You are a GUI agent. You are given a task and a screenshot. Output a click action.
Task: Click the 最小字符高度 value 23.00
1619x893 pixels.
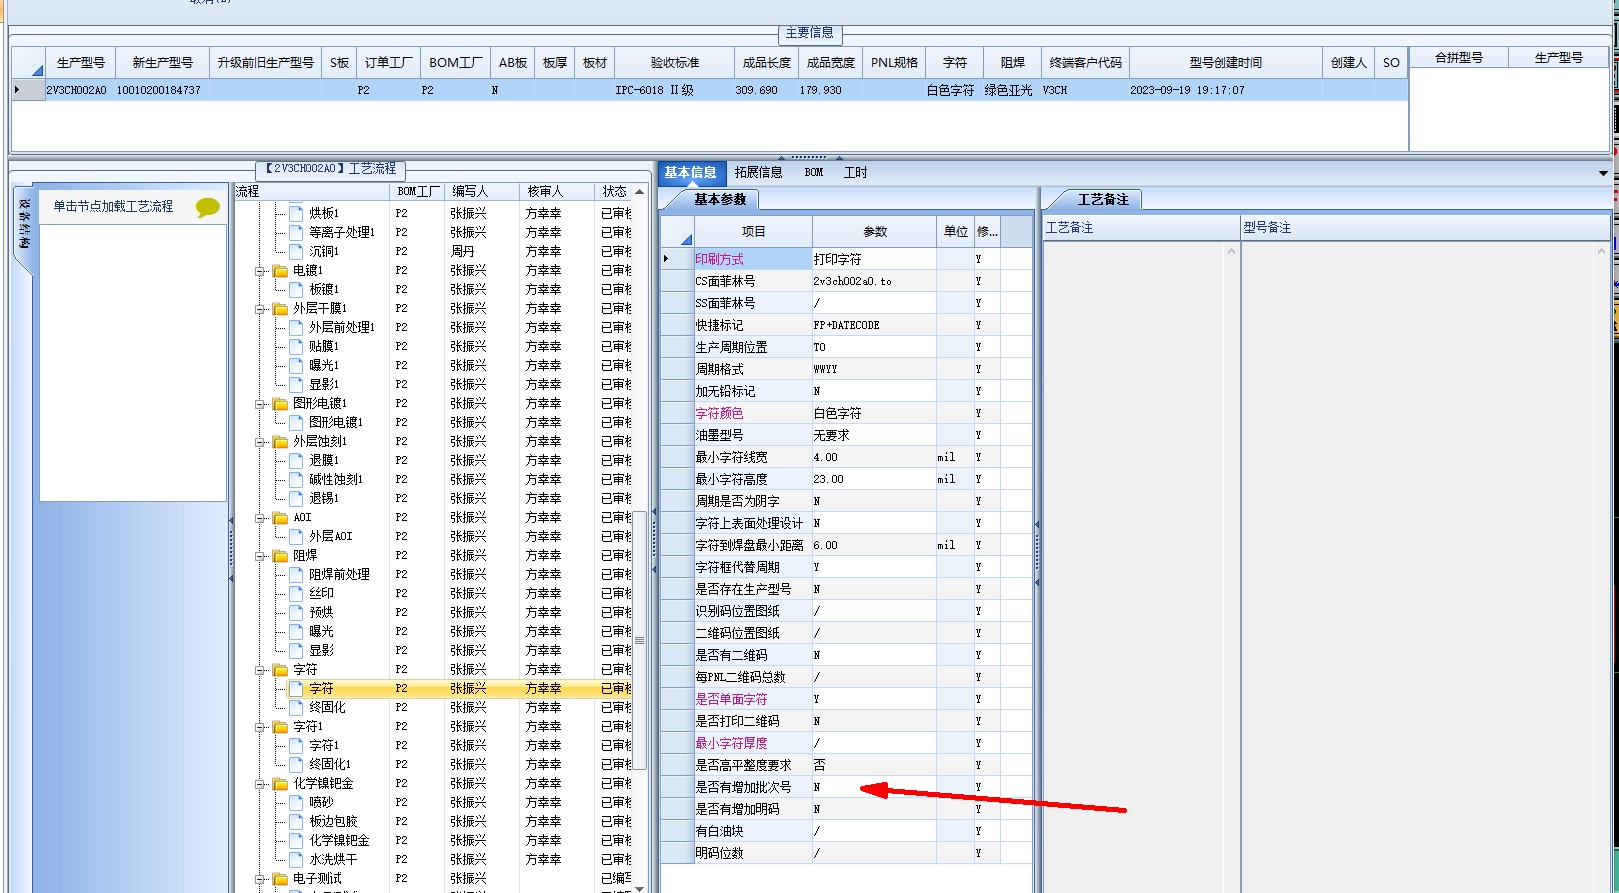coord(874,479)
